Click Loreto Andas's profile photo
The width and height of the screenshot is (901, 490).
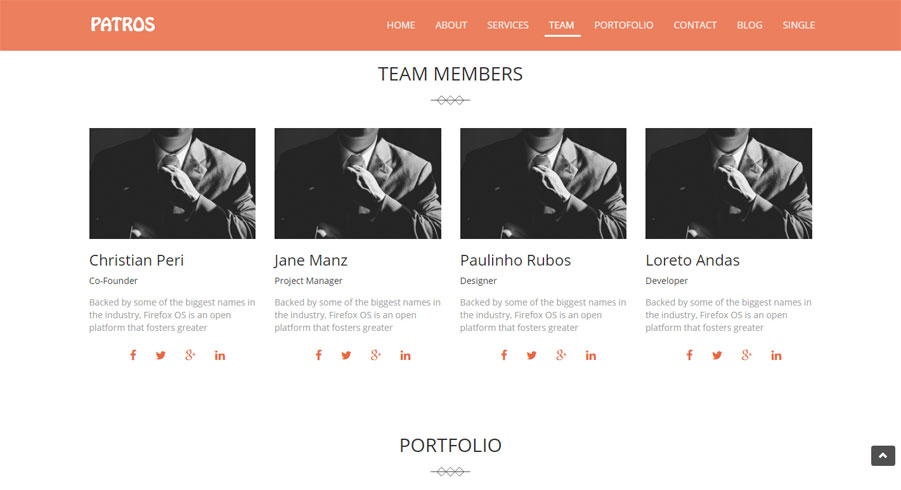pos(729,183)
